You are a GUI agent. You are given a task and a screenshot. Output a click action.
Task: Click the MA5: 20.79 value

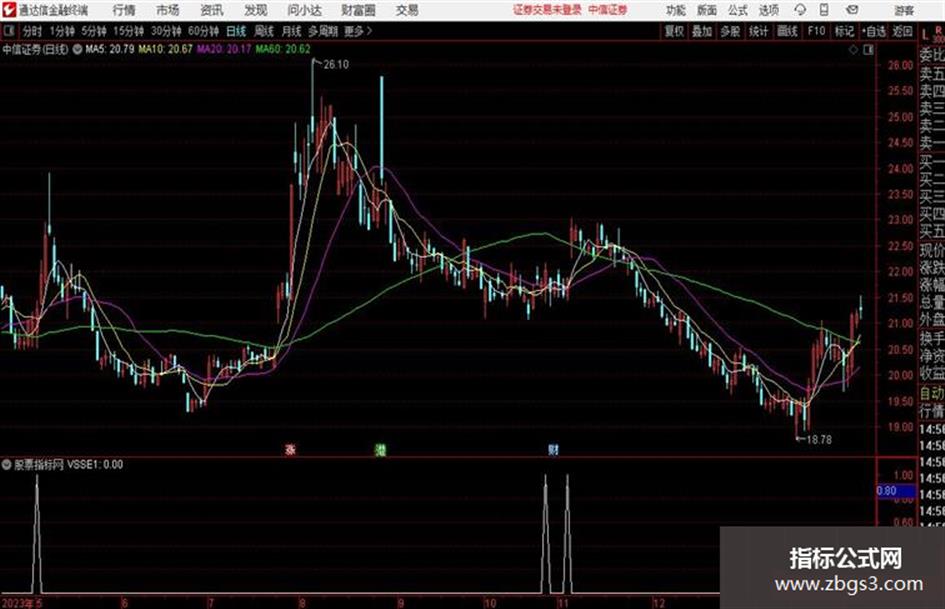[x=110, y=49]
